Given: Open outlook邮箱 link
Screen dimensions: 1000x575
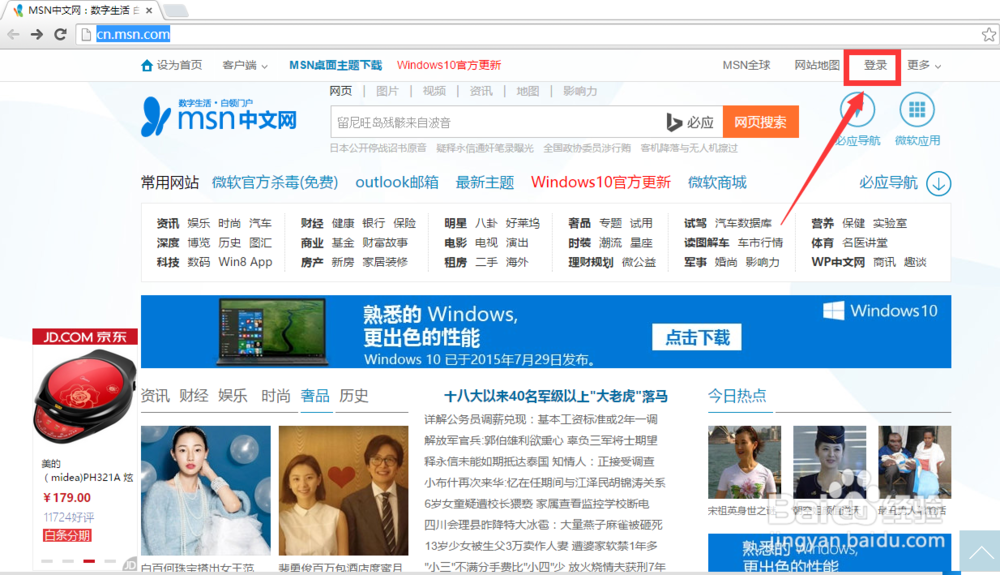Looking at the screenshot, I should (x=397, y=182).
